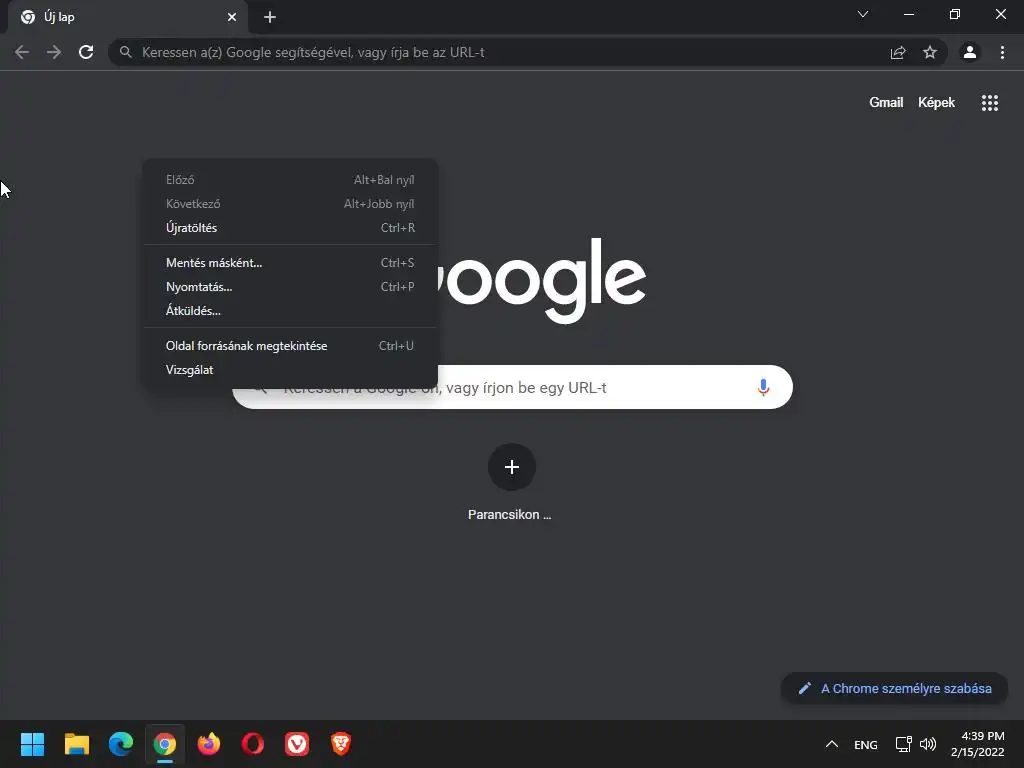Launch Brave from taskbar
Screen dimensions: 1024x768
point(341,744)
